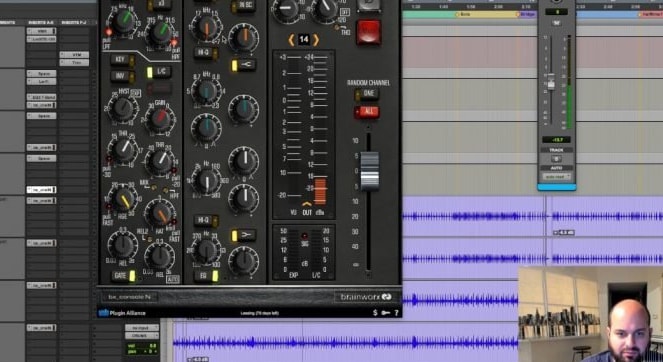Toggle the IN SC button
The image size is (663, 362).
pos(244,6)
